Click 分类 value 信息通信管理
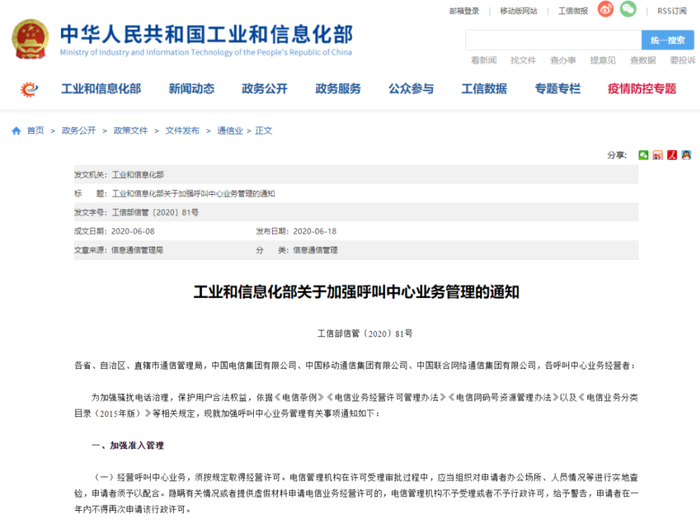 click(x=315, y=250)
